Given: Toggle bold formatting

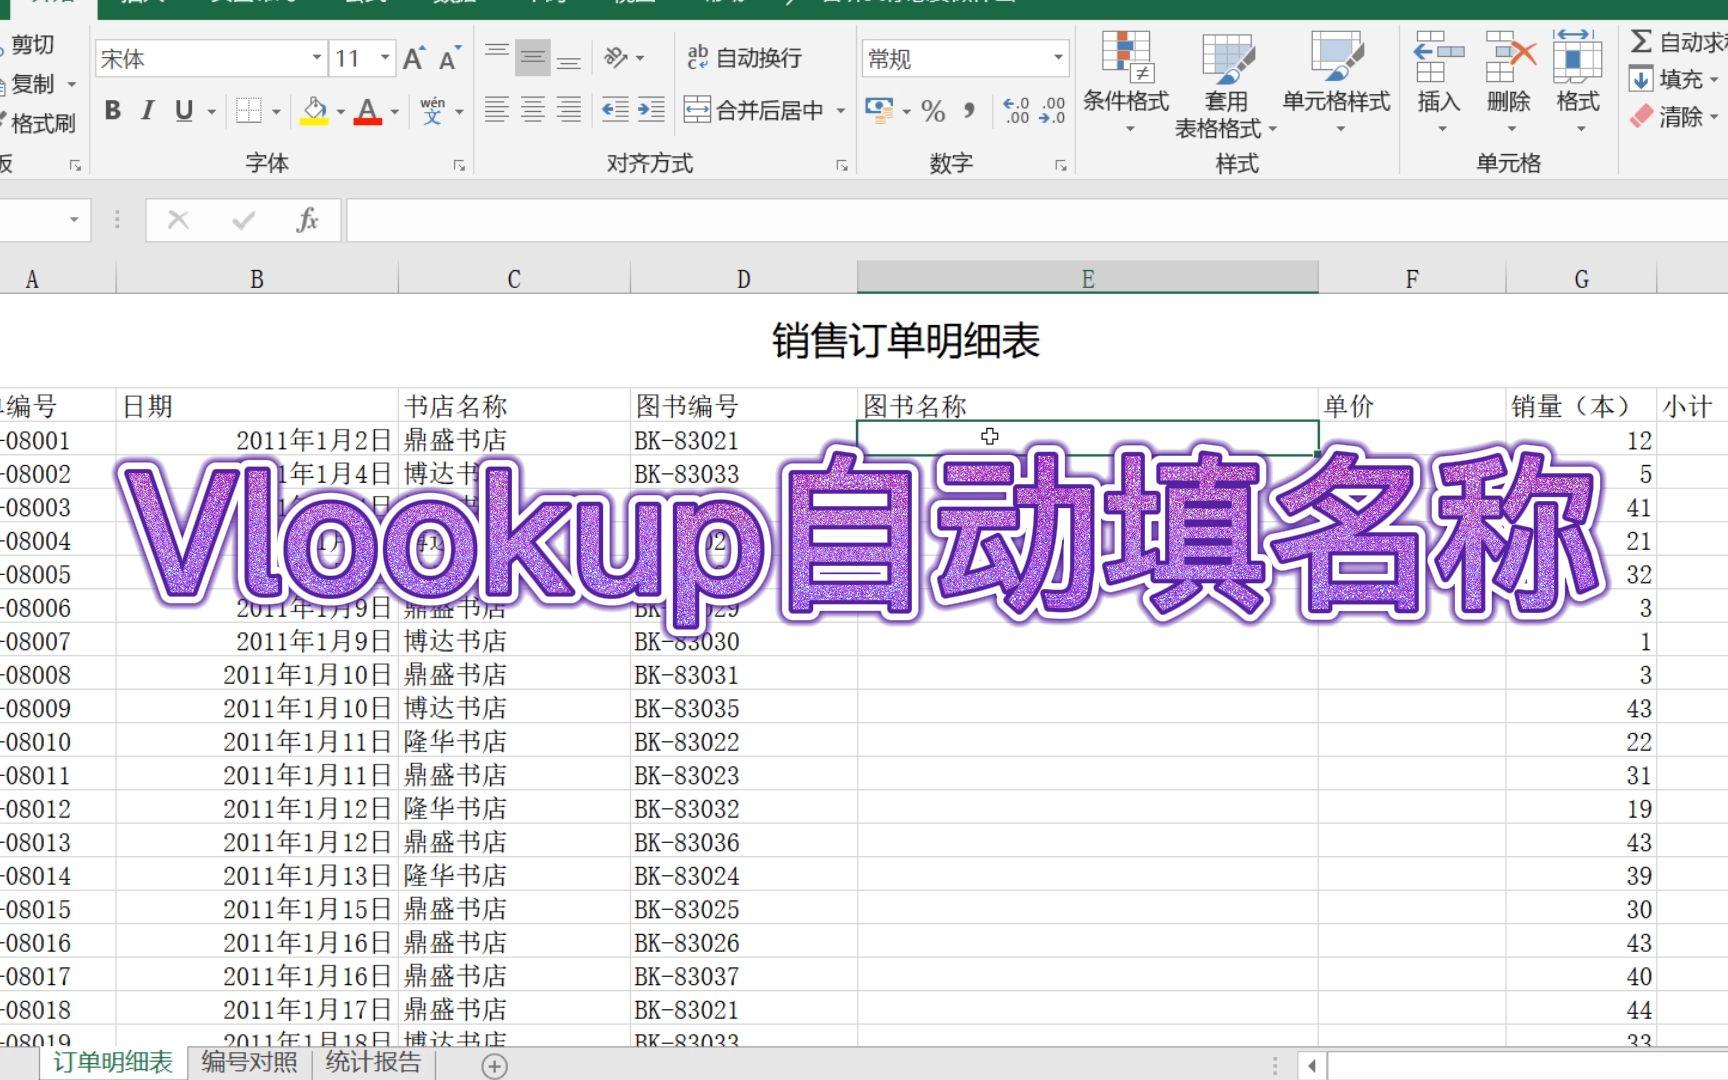Looking at the screenshot, I should pyautogui.click(x=113, y=110).
